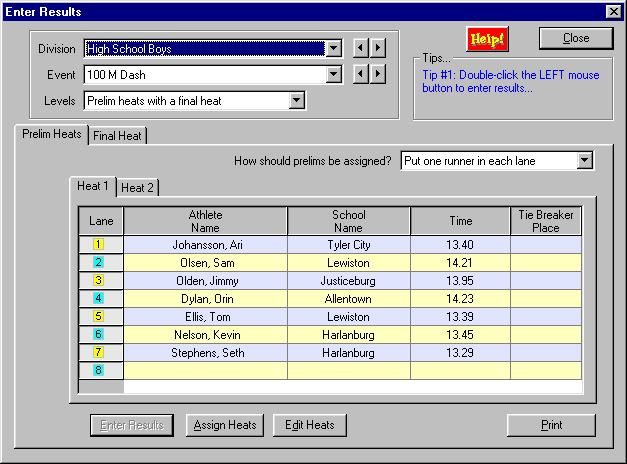The image size is (627, 464).
Task: Click the 13.45 time cell
Action: coord(460,334)
